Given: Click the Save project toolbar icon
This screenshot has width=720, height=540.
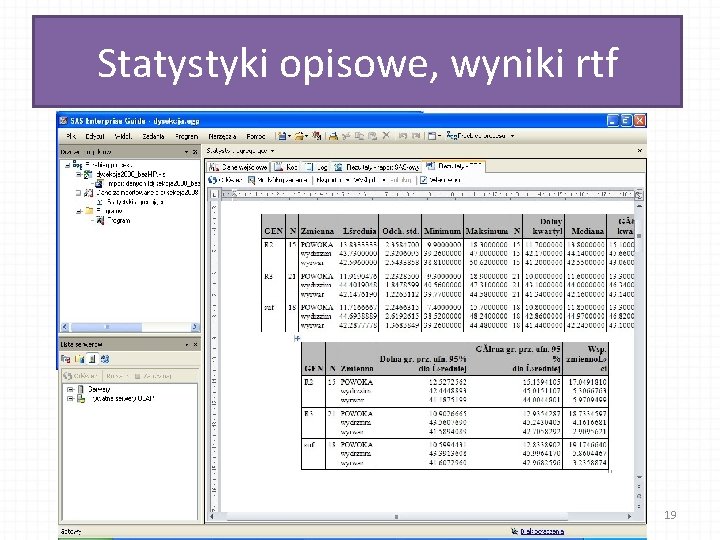Looking at the screenshot, I should [316, 136].
